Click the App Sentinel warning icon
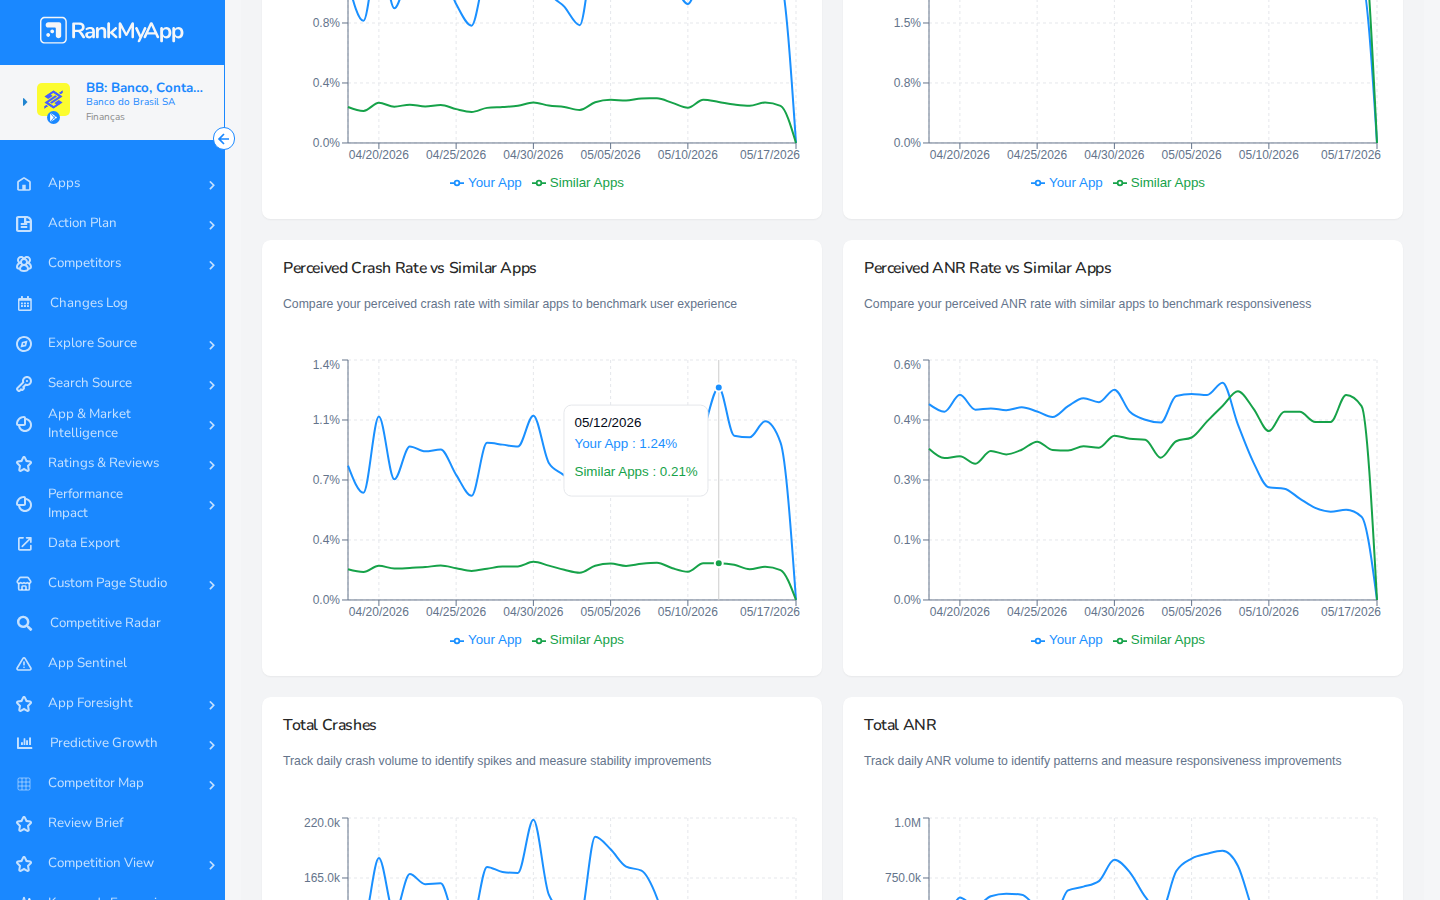 (x=24, y=664)
